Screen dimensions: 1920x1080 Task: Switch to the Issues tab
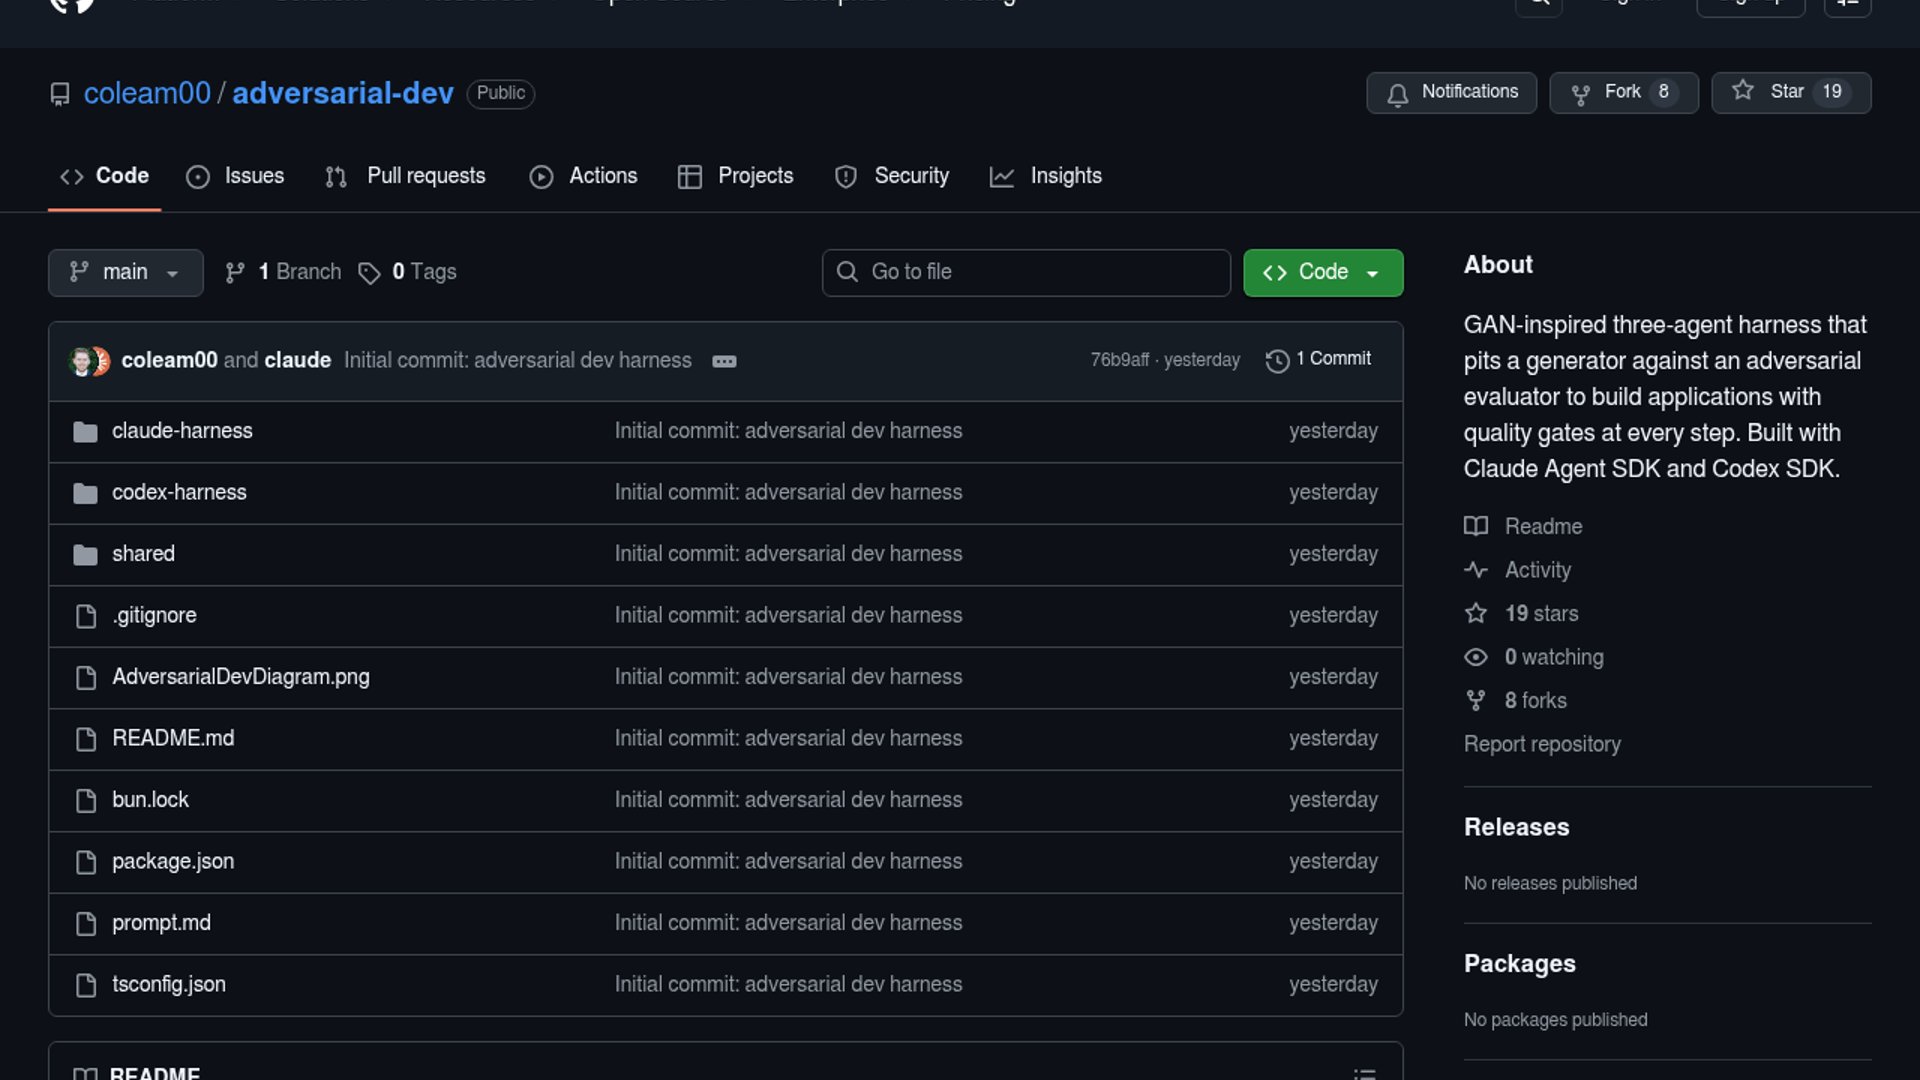[x=235, y=176]
